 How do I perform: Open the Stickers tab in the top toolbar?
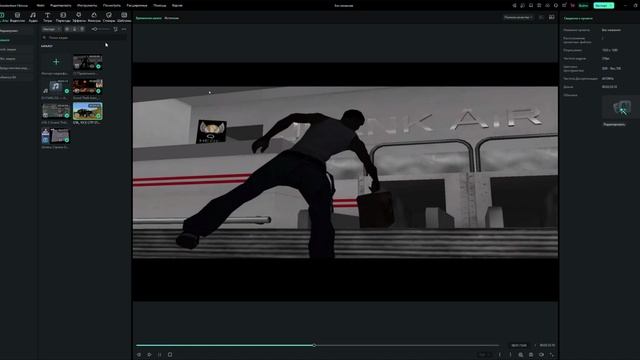click(109, 17)
